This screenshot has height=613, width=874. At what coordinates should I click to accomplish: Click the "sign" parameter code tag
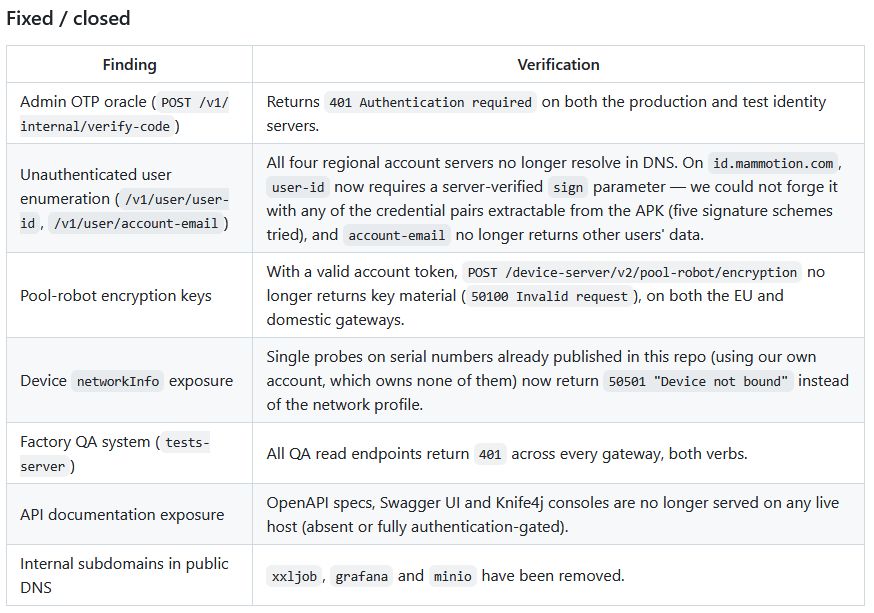pyautogui.click(x=567, y=187)
